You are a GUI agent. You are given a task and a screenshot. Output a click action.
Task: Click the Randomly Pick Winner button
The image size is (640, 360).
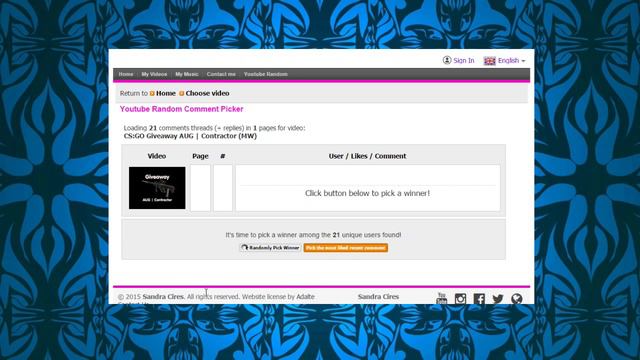point(270,248)
